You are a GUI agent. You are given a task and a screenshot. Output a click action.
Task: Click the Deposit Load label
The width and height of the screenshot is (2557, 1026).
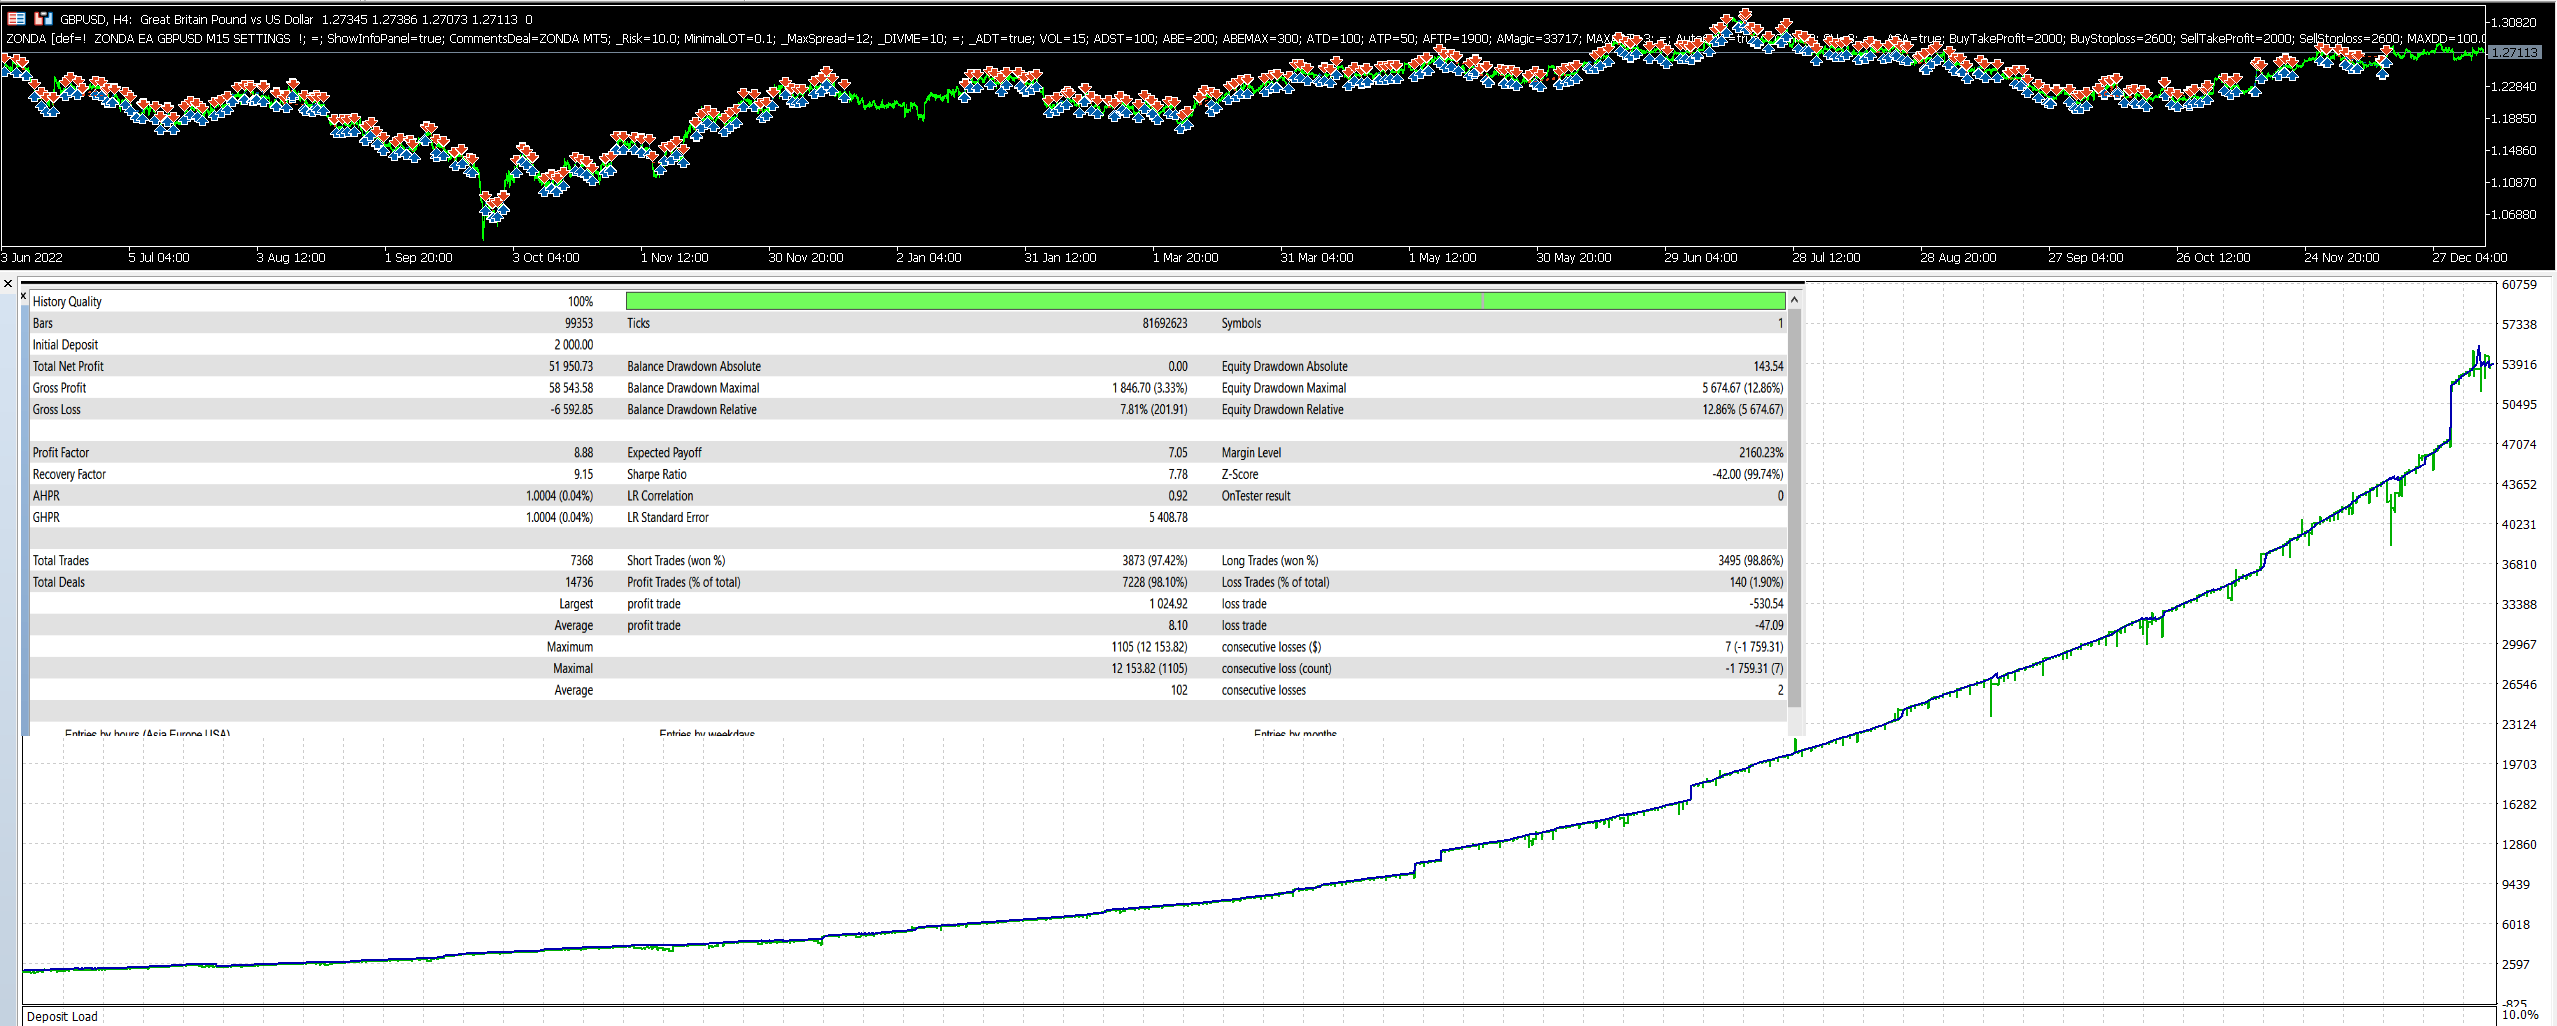[x=62, y=1016]
